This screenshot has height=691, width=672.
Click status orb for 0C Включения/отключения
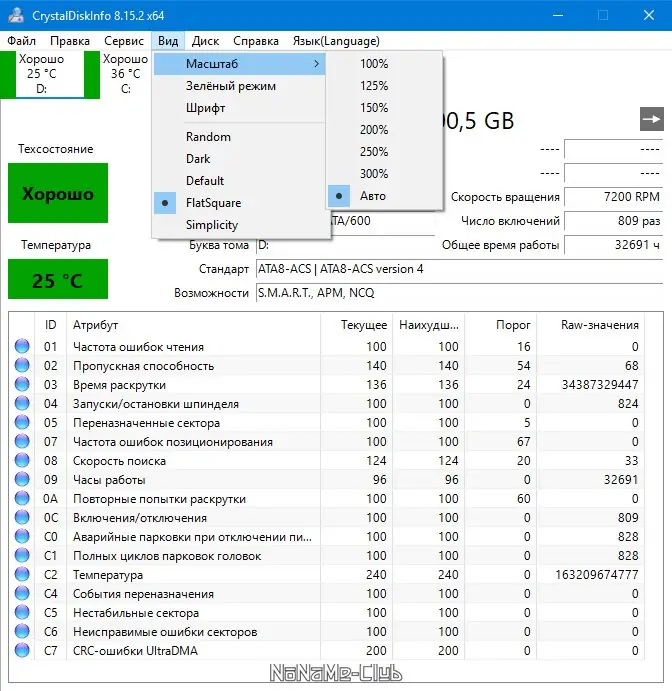point(22,517)
